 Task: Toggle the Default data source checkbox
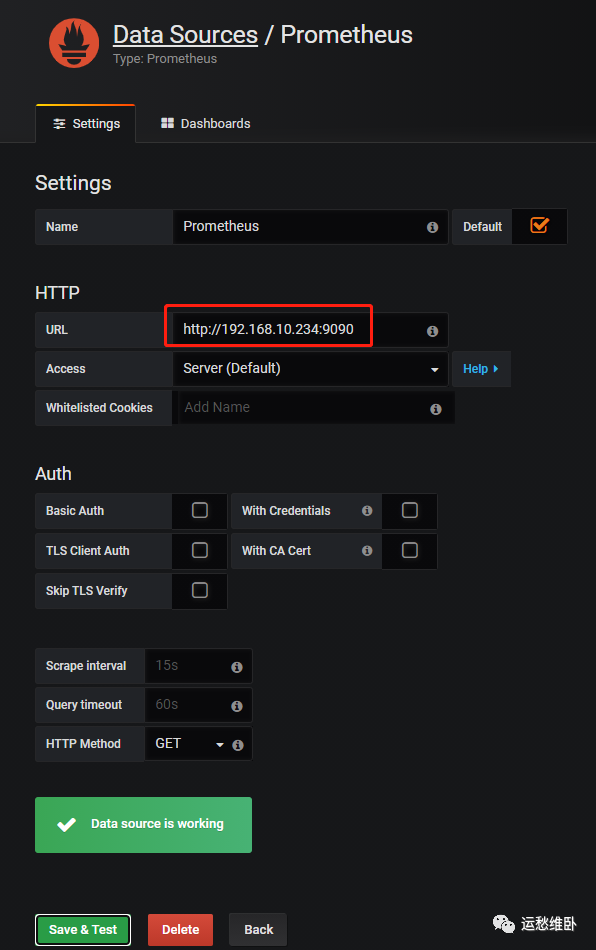tap(539, 225)
